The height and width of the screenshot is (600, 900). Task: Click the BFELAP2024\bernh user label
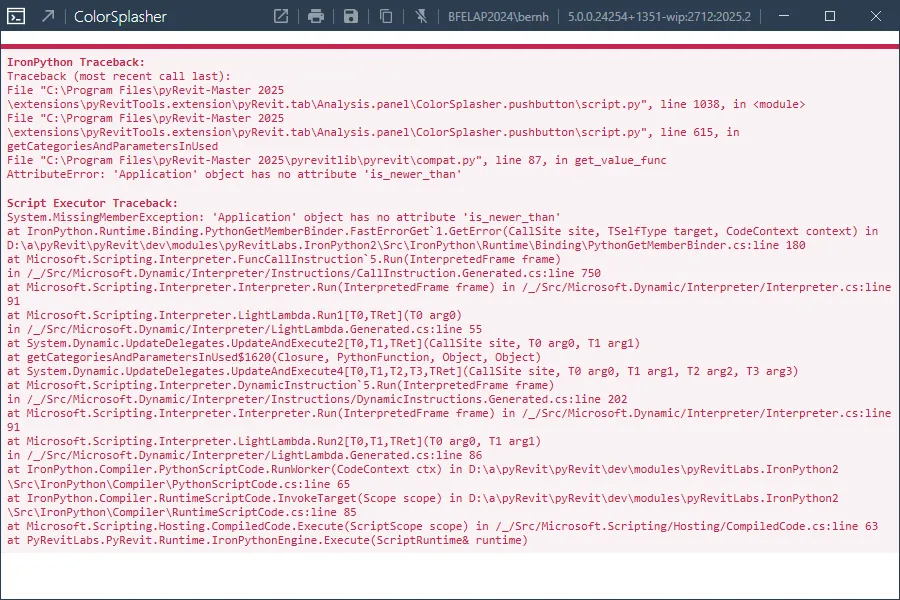click(498, 17)
